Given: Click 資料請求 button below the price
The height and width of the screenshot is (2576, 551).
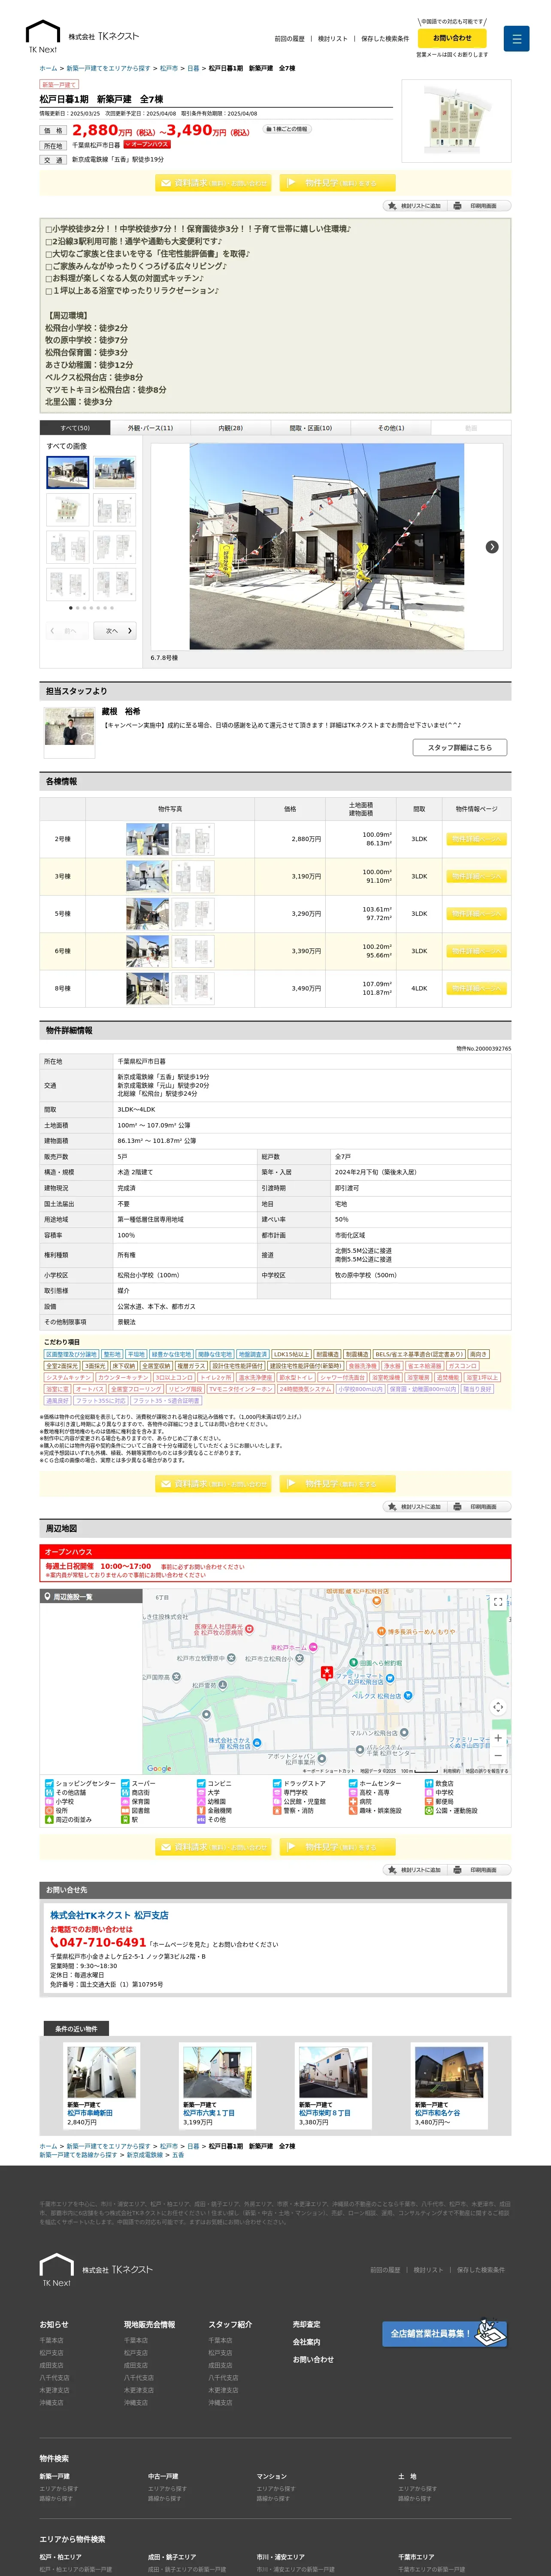Looking at the screenshot, I should (212, 183).
